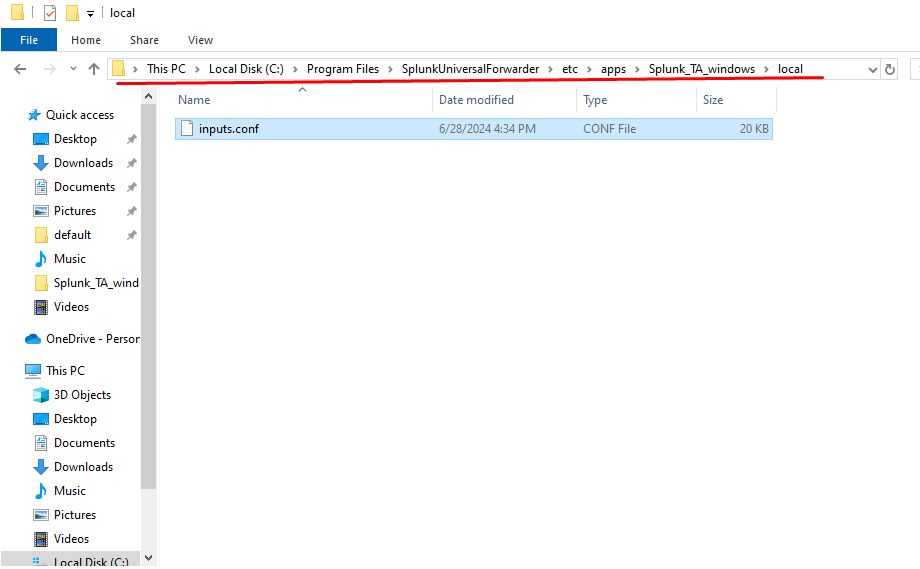Sort by Size column header

713,100
